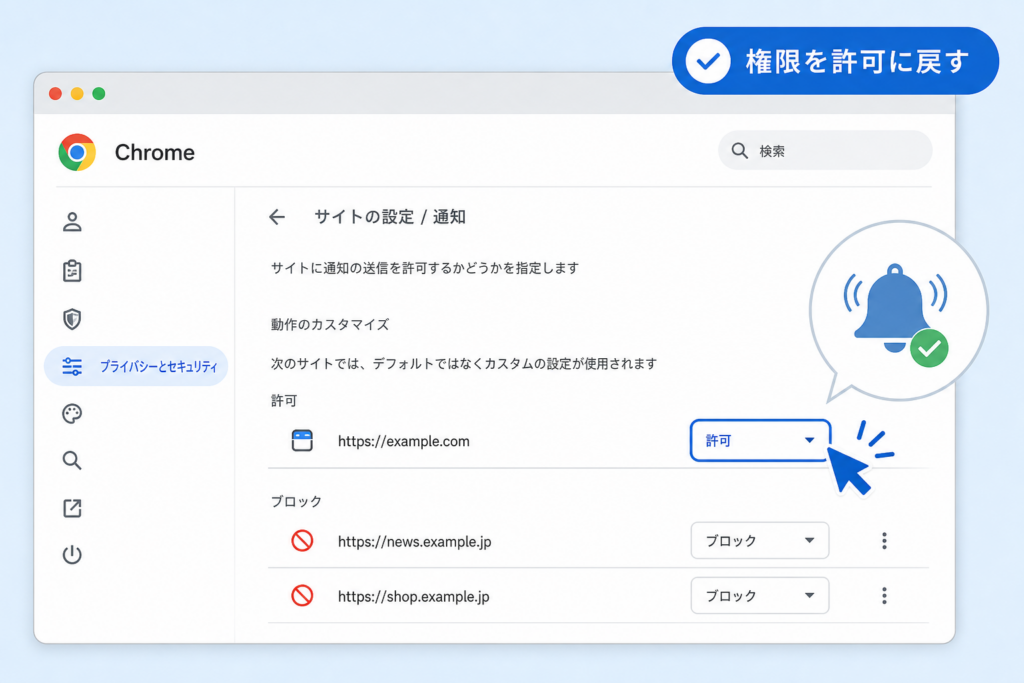1024x683 pixels.
Task: Open more options for news.example.jp
Action: tap(884, 541)
